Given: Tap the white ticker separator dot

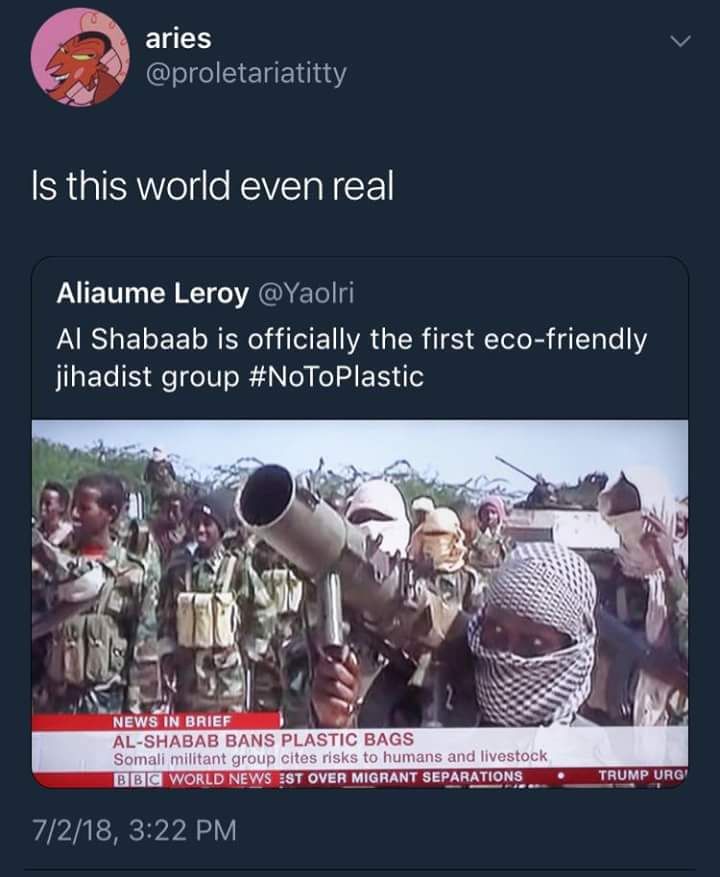Looking at the screenshot, I should coord(561,776).
